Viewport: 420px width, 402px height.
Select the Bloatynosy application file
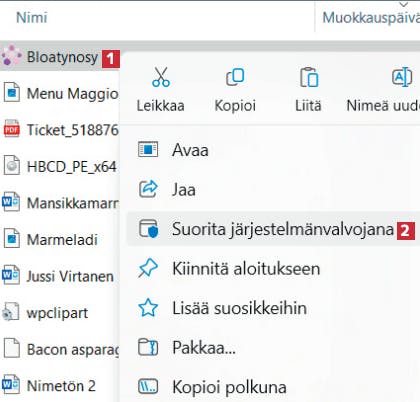pos(60,57)
